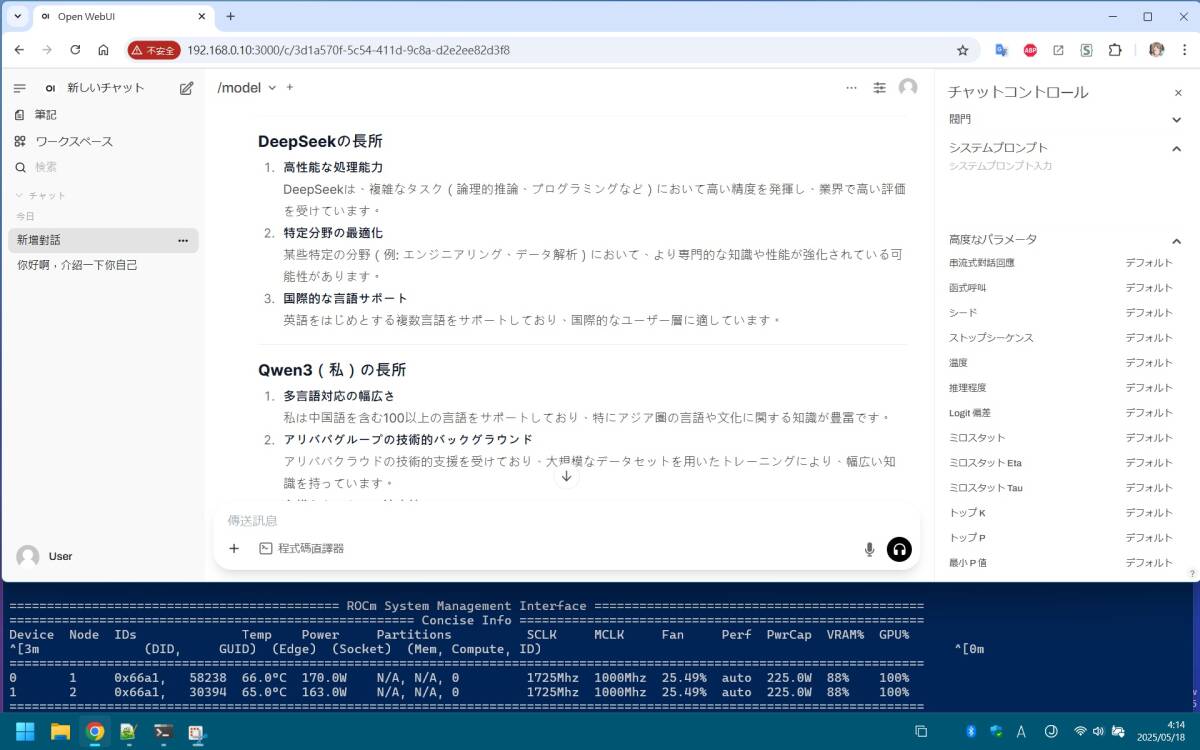Click the terminal icon in taskbar
This screenshot has height=750, width=1200.
click(x=162, y=731)
